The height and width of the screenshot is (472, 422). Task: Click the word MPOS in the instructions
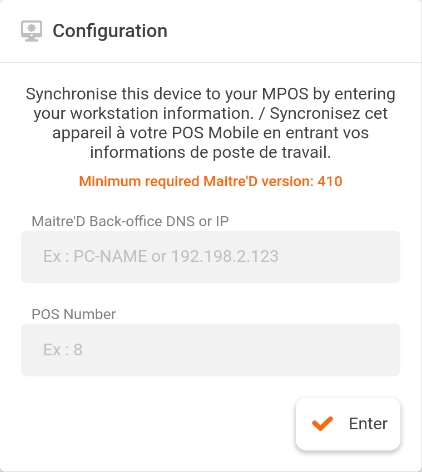[x=285, y=94]
